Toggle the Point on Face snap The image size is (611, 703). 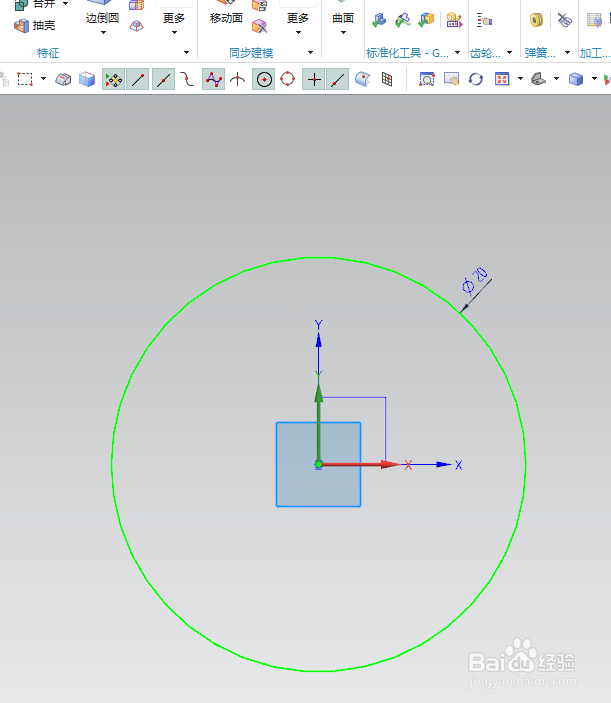pyautogui.click(x=362, y=79)
